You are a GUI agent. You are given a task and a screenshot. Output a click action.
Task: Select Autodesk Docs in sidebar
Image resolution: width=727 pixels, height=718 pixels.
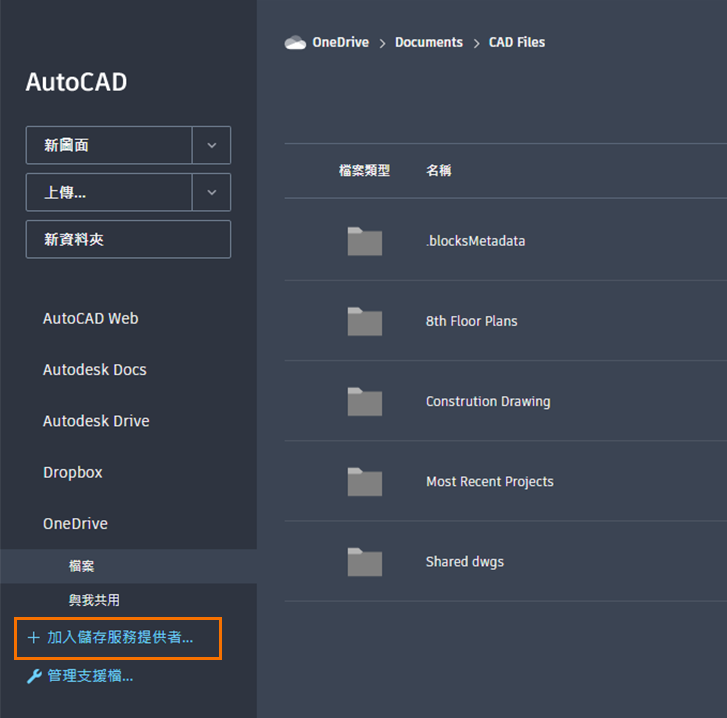coord(95,370)
